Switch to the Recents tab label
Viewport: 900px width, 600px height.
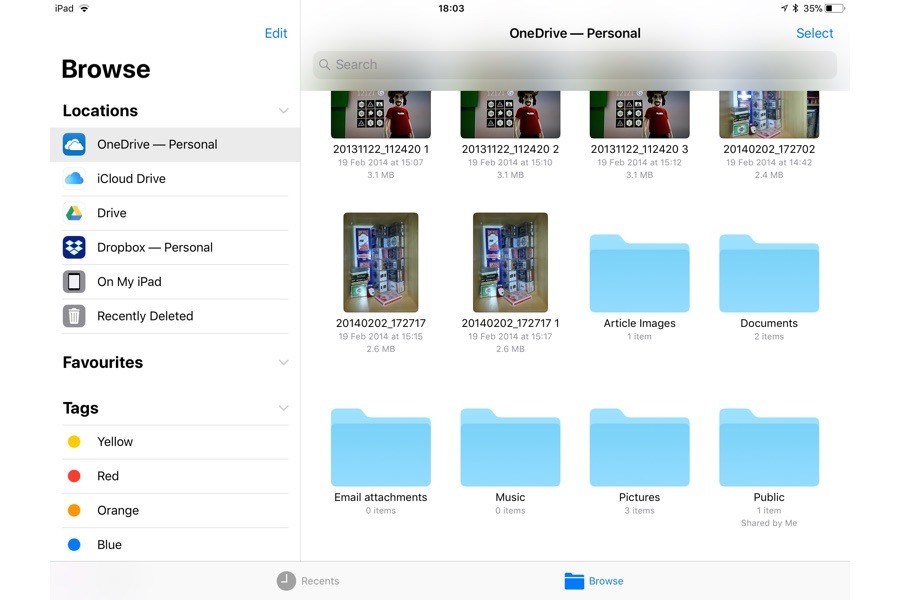coord(320,581)
